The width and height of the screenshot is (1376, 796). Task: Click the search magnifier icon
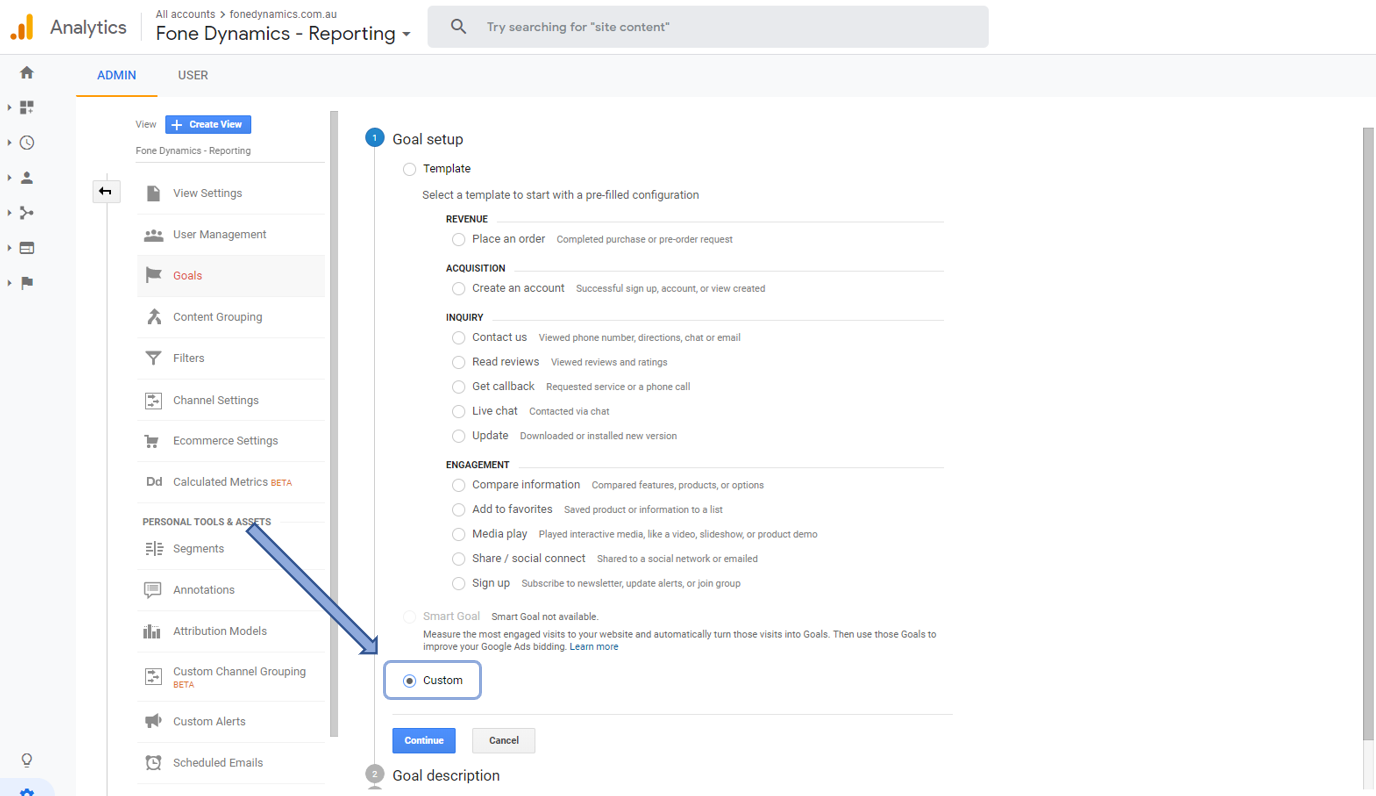[458, 27]
